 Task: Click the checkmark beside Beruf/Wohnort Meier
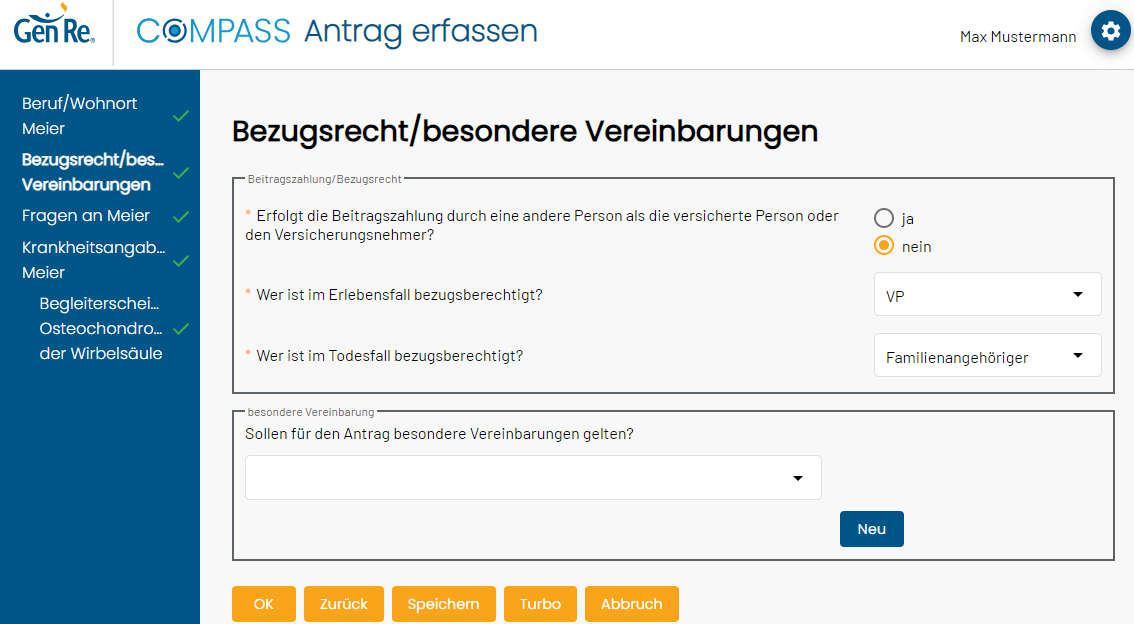(x=181, y=116)
